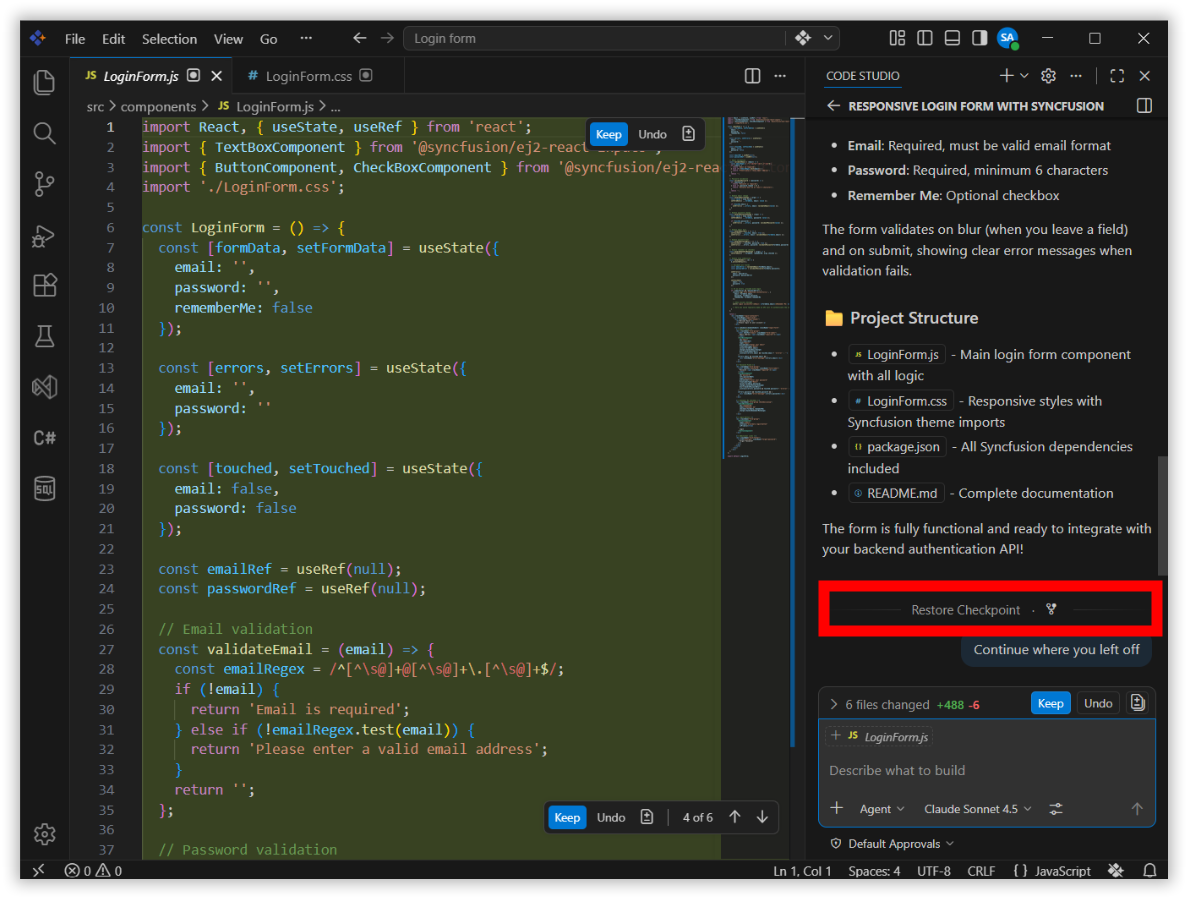Open the Claude Sonnet 4.5 model picker
Image resolution: width=1188 pixels, height=899 pixels.
977,809
